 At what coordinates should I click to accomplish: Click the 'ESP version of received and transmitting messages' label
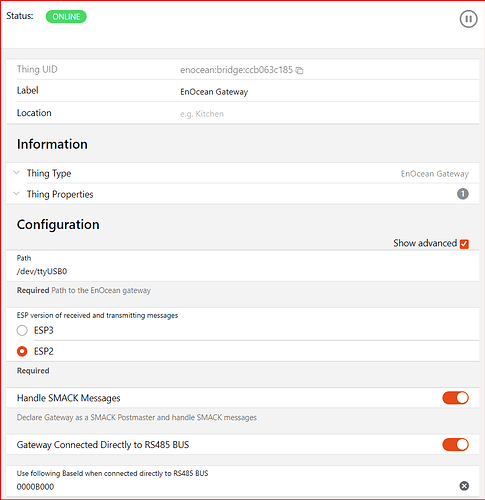click(97, 315)
